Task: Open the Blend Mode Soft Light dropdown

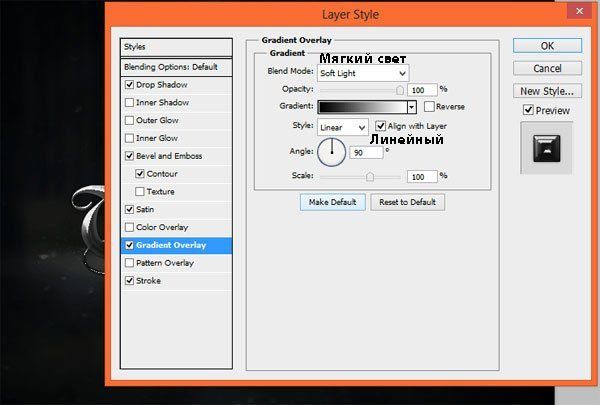Action: [363, 73]
